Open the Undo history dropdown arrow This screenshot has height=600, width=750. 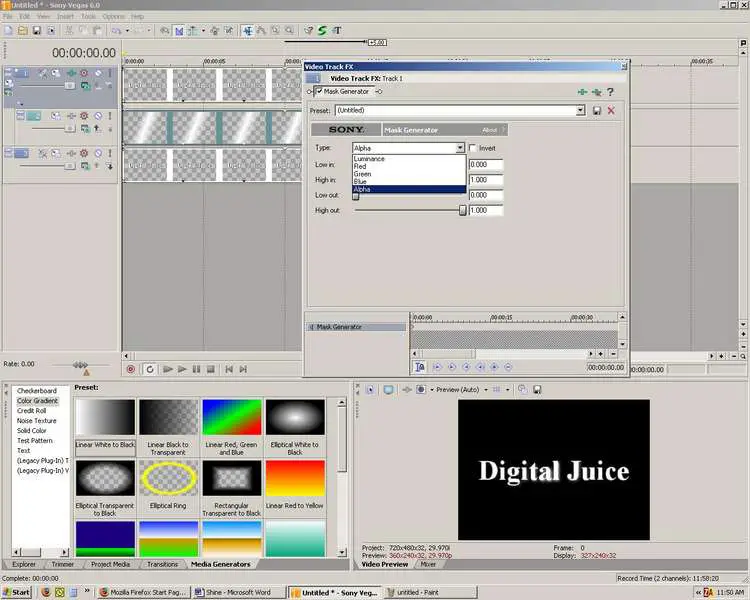tap(127, 31)
